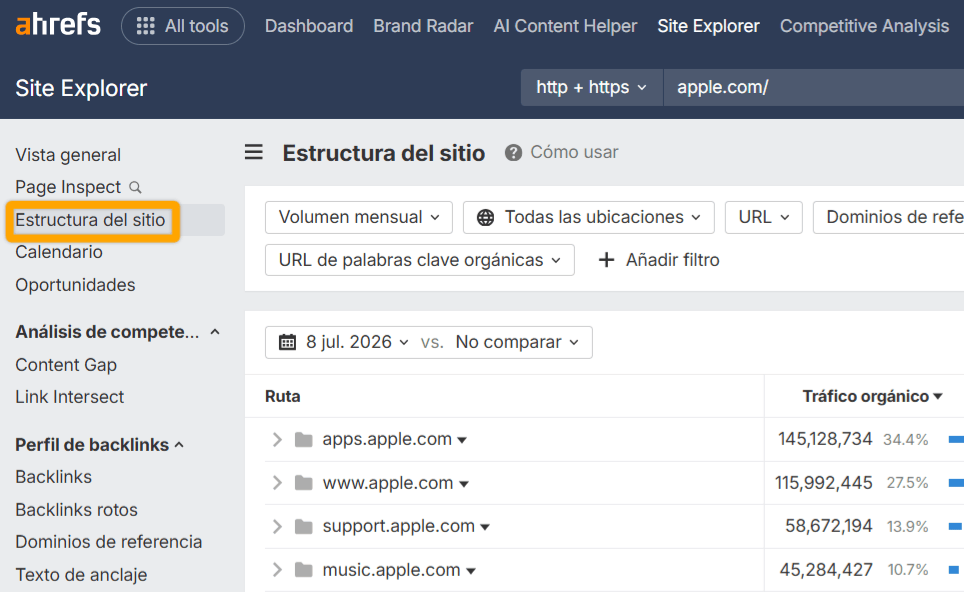
Task: Open Texto de anclaje report
Action: coord(81,575)
